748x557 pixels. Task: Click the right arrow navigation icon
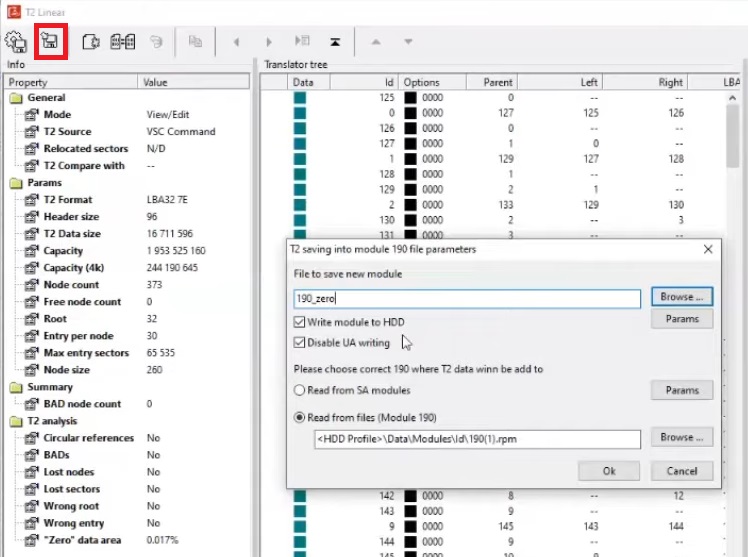point(269,42)
